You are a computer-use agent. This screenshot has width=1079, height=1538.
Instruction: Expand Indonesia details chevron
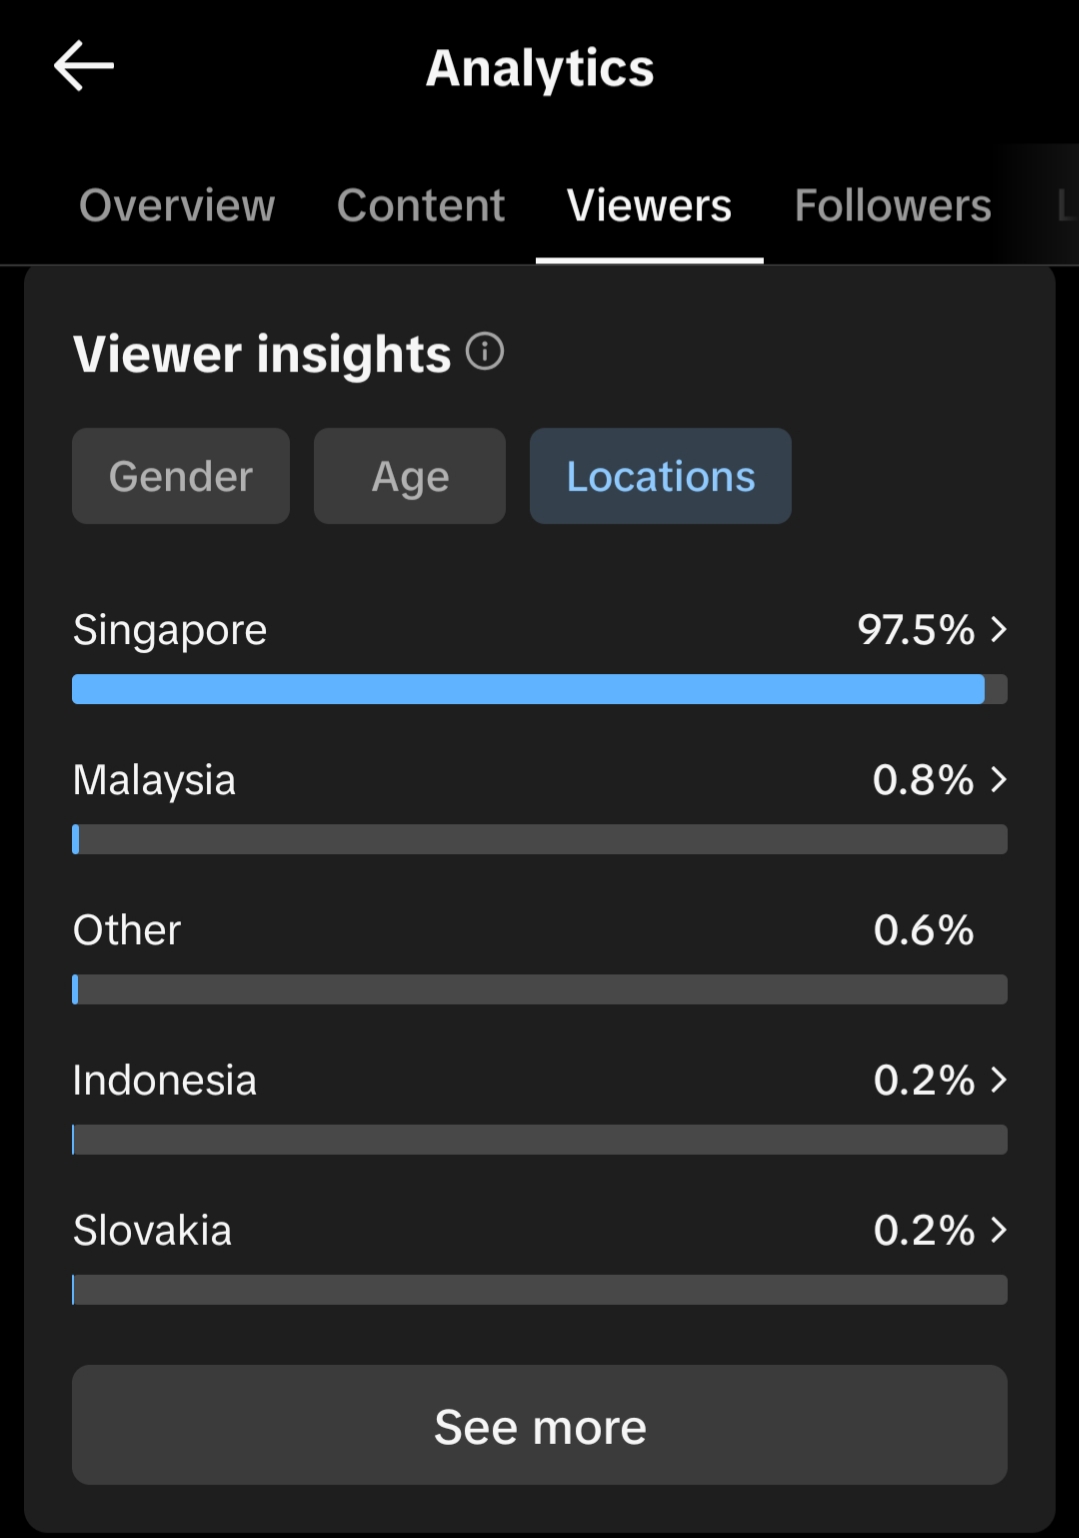[998, 1079]
